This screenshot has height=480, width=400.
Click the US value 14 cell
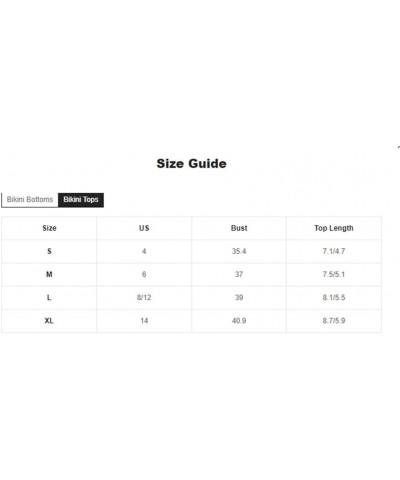(x=144, y=321)
